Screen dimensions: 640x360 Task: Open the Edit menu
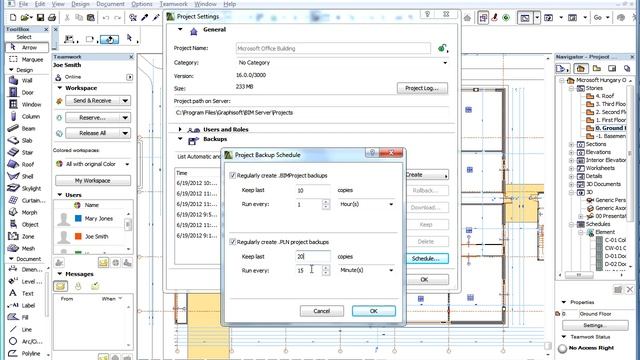(x=40, y=4)
